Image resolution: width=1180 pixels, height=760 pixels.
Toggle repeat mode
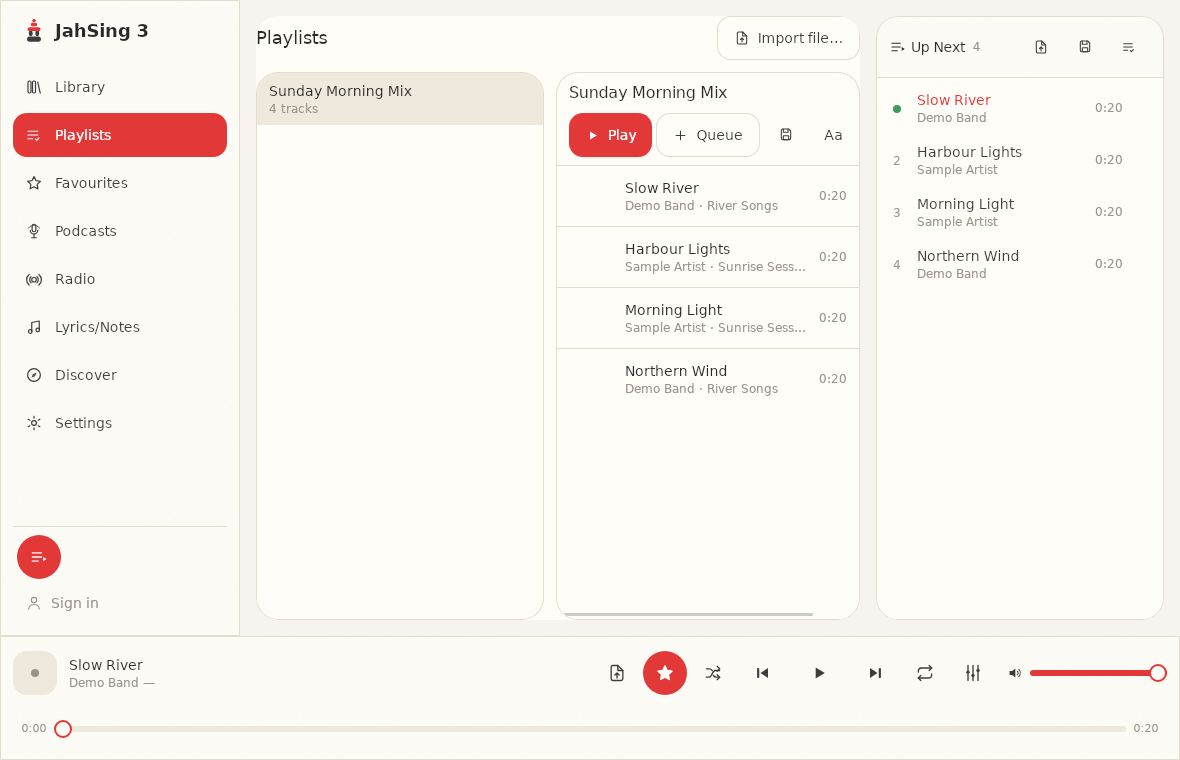pyautogui.click(x=925, y=673)
